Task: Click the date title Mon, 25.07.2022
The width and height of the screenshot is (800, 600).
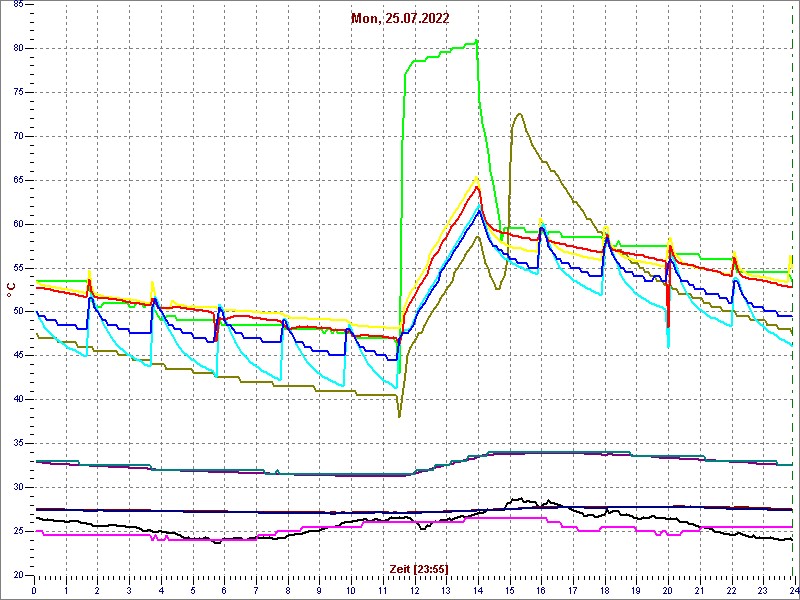Action: pos(399,19)
